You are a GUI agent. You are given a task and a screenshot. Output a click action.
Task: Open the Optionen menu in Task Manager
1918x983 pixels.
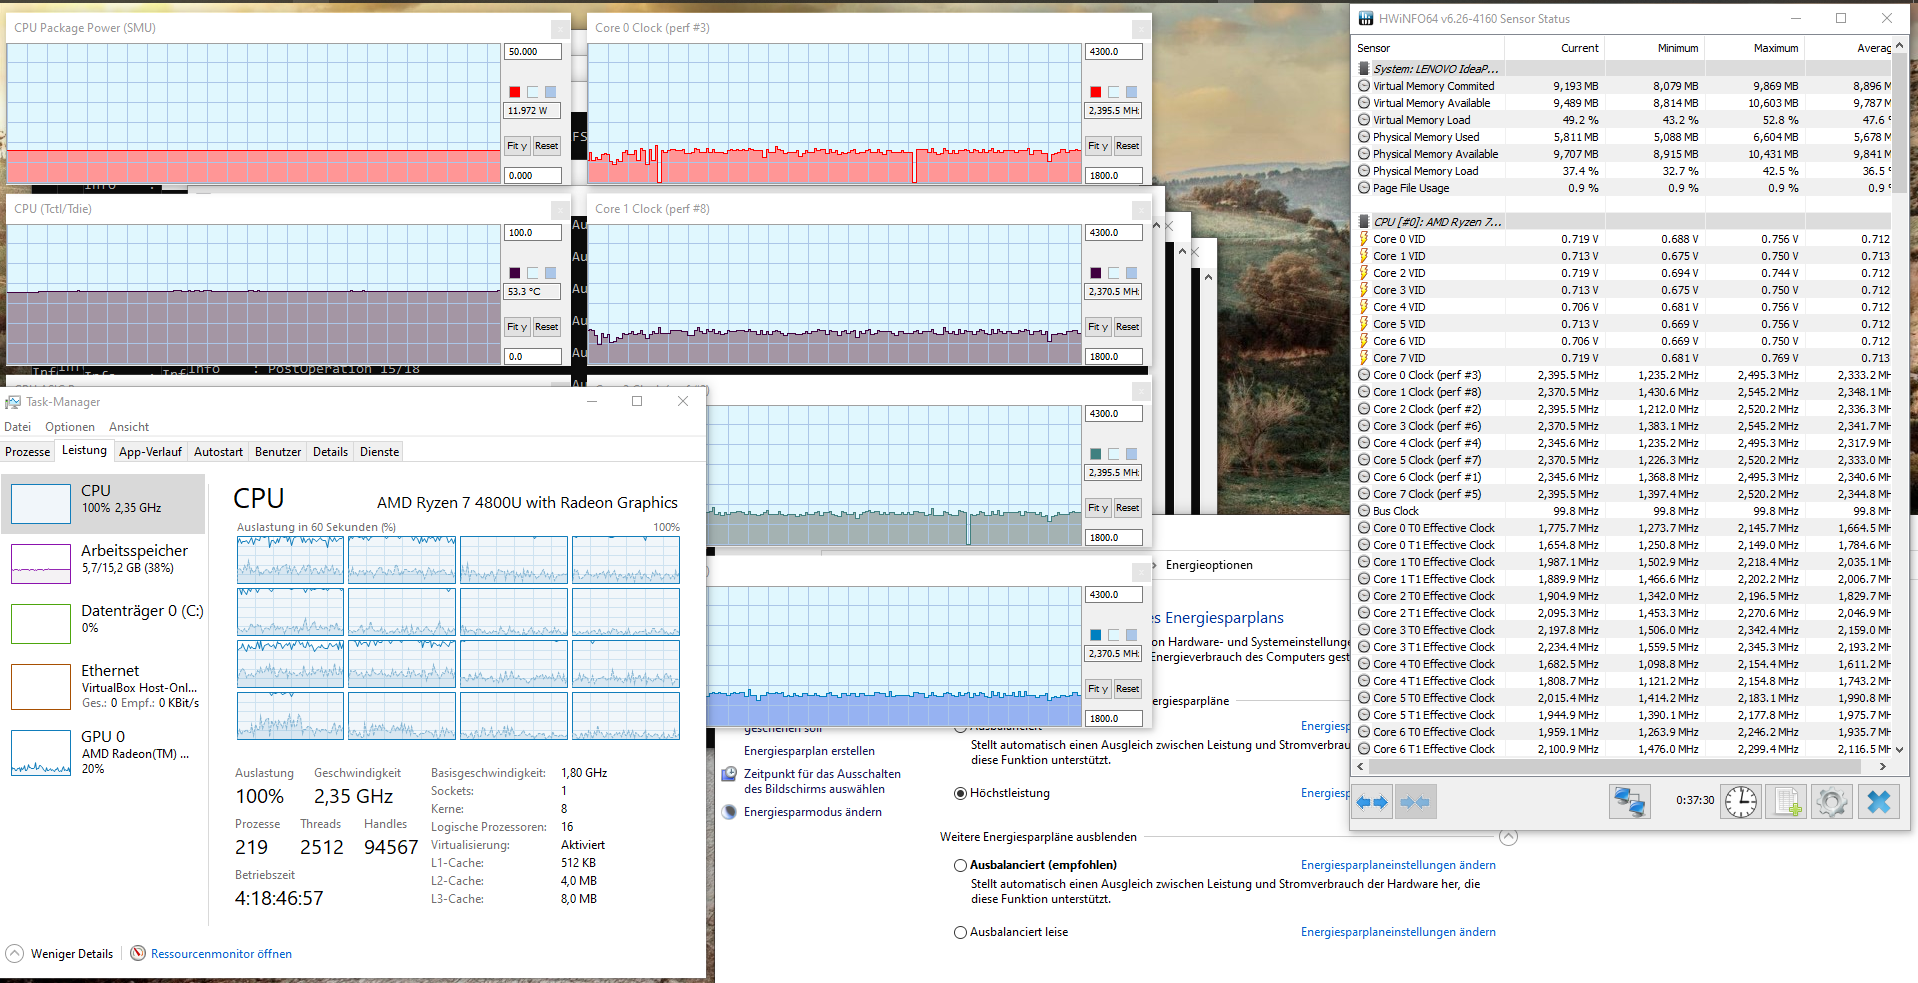coord(69,426)
